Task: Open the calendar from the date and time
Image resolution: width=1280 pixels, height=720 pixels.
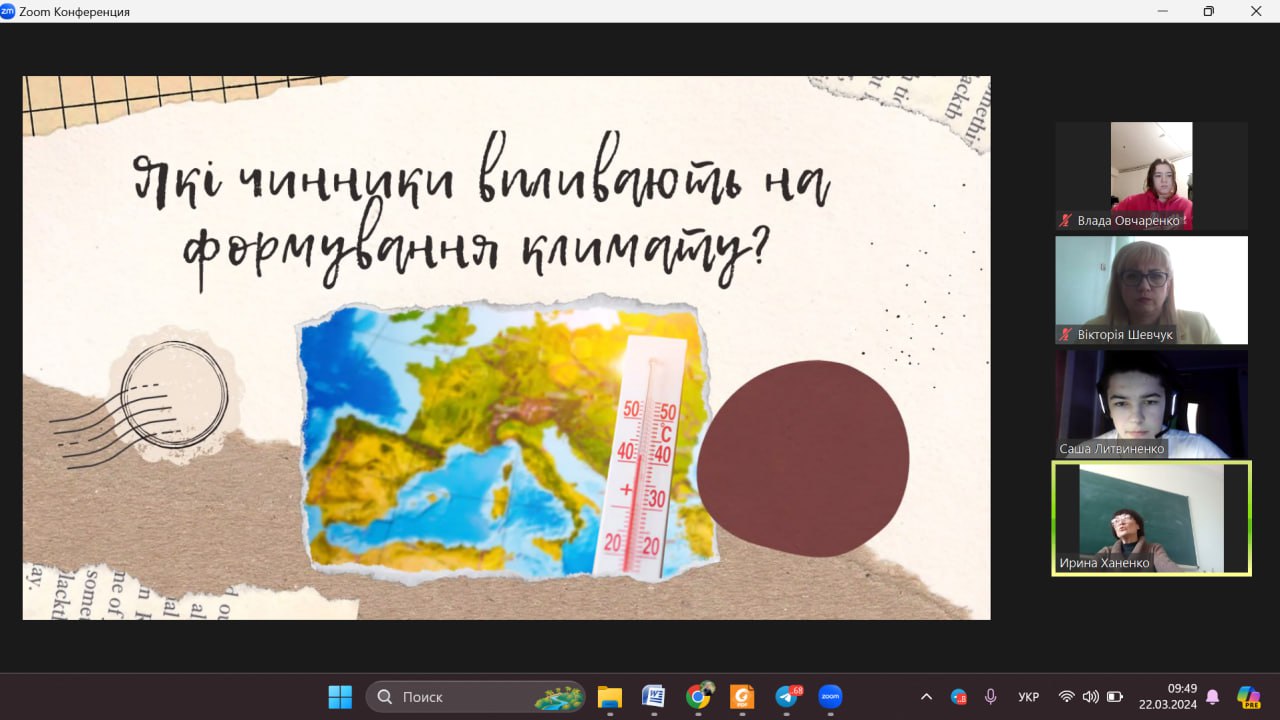Action: pos(1167,696)
